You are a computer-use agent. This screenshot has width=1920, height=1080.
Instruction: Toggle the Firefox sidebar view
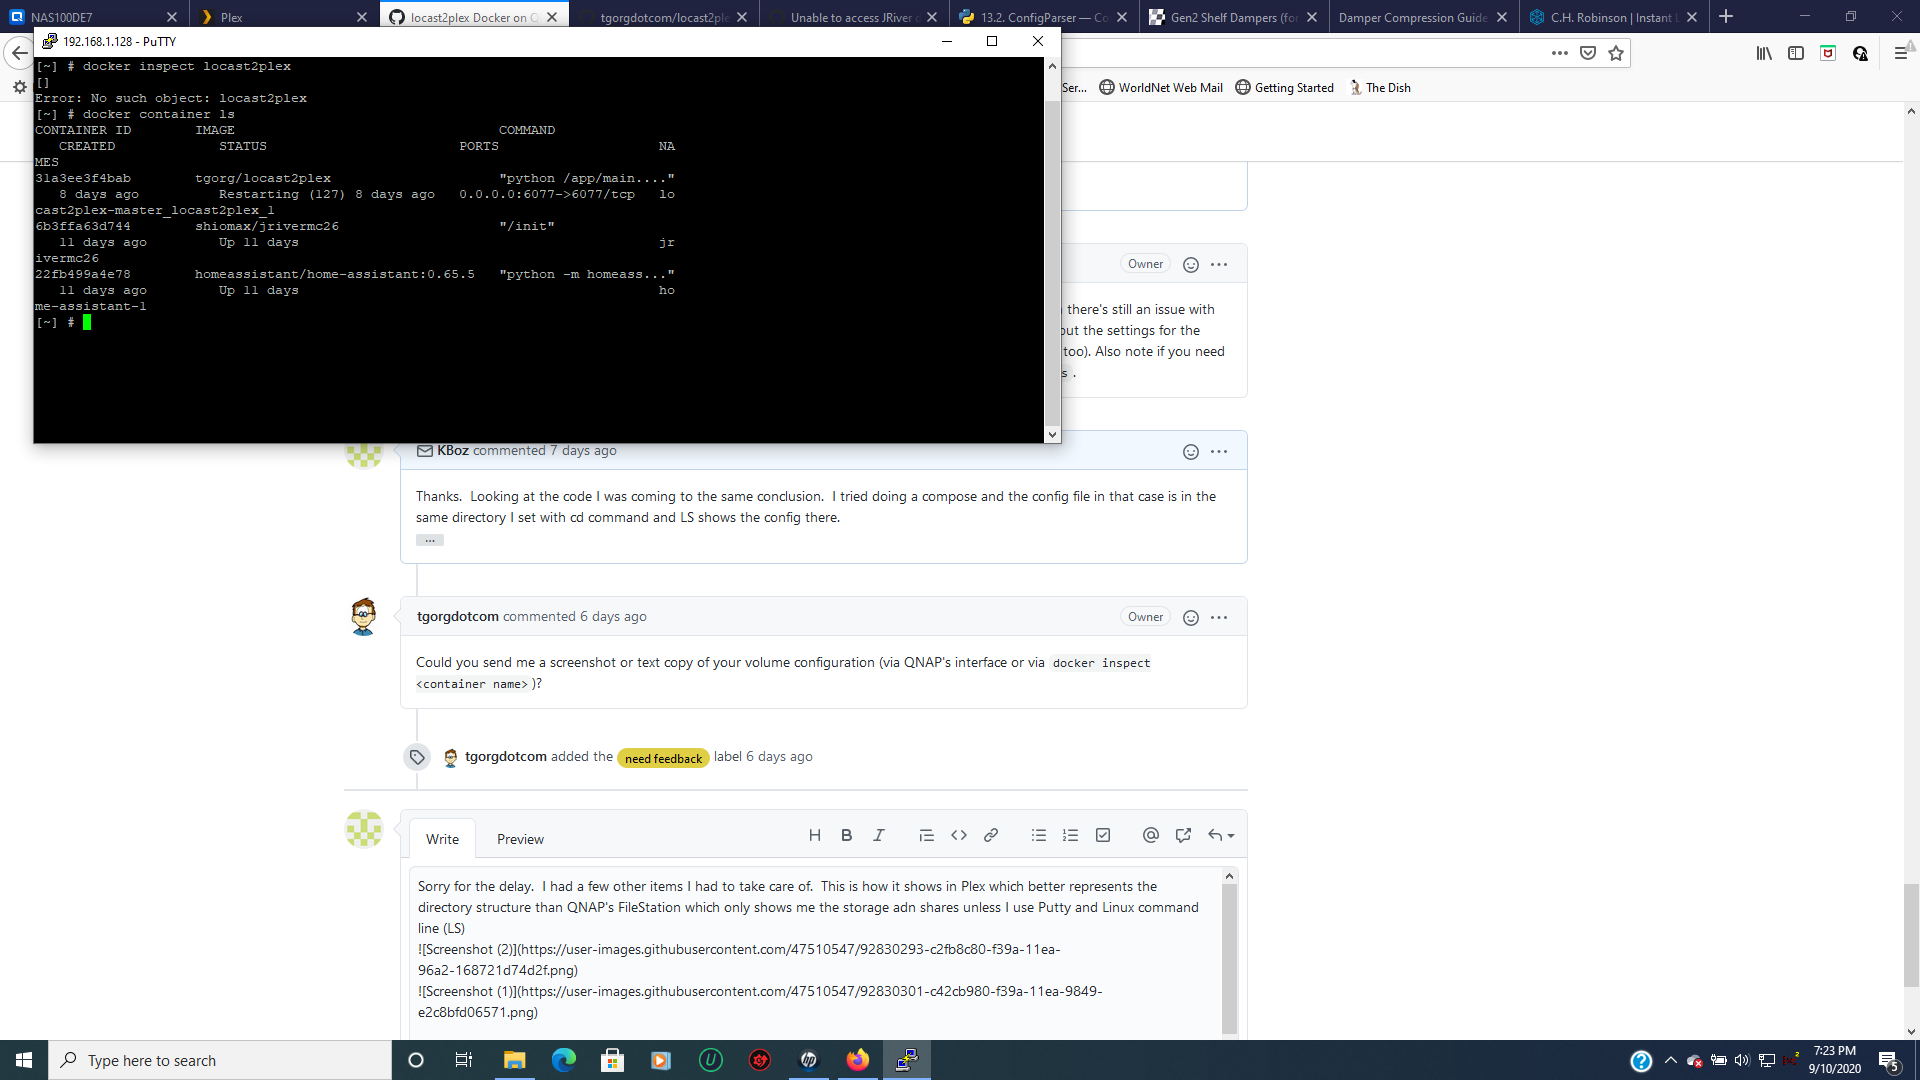[1797, 53]
